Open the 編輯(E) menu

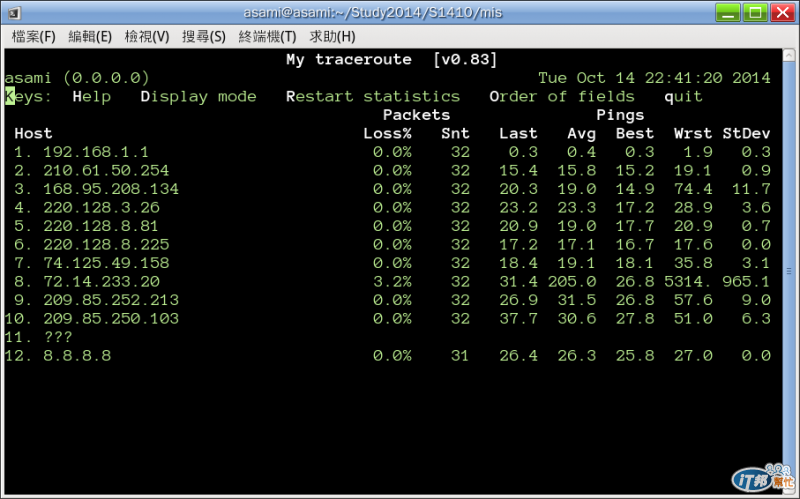[x=90, y=37]
